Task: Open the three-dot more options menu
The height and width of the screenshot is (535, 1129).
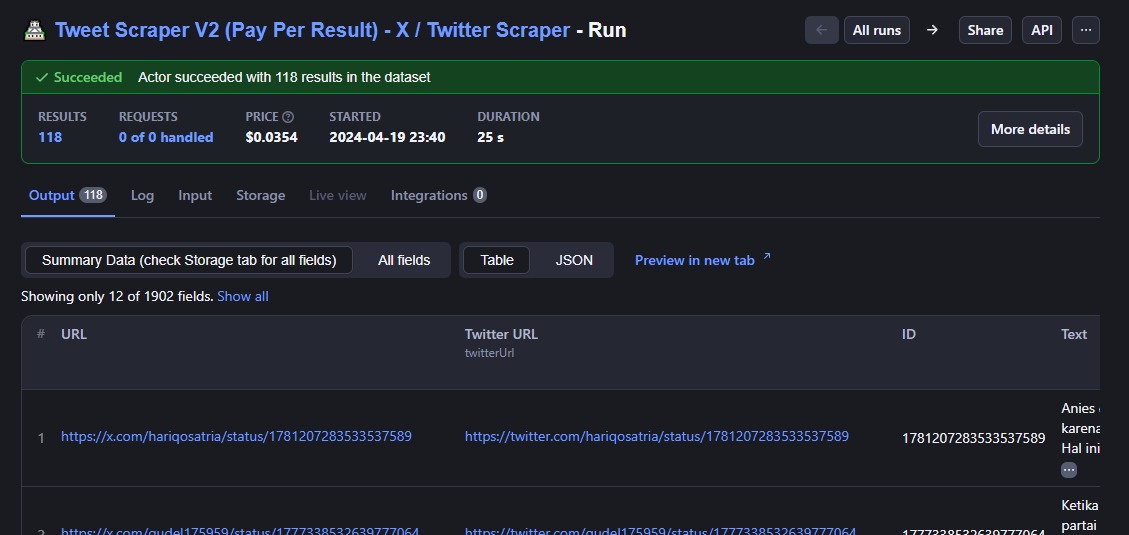Action: [x=1086, y=30]
